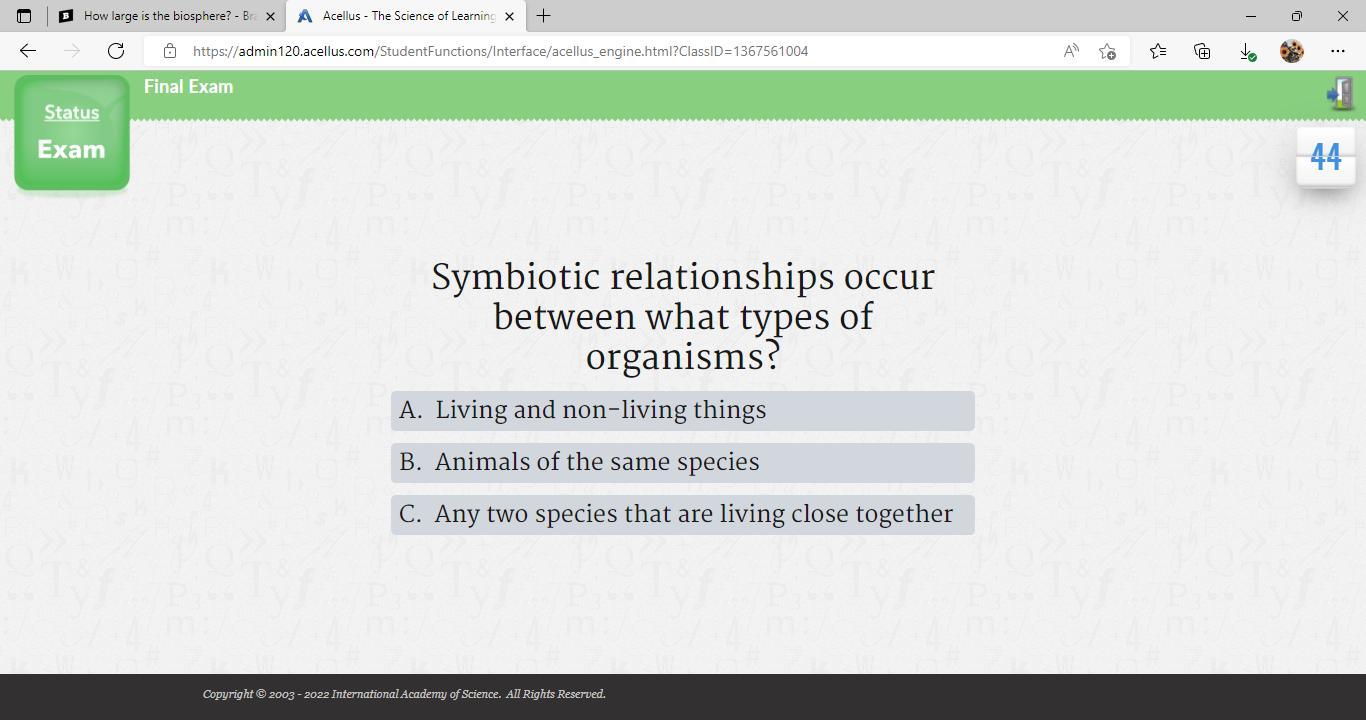Choose answer A Living and non-living things
1366x720 pixels.
(x=683, y=411)
